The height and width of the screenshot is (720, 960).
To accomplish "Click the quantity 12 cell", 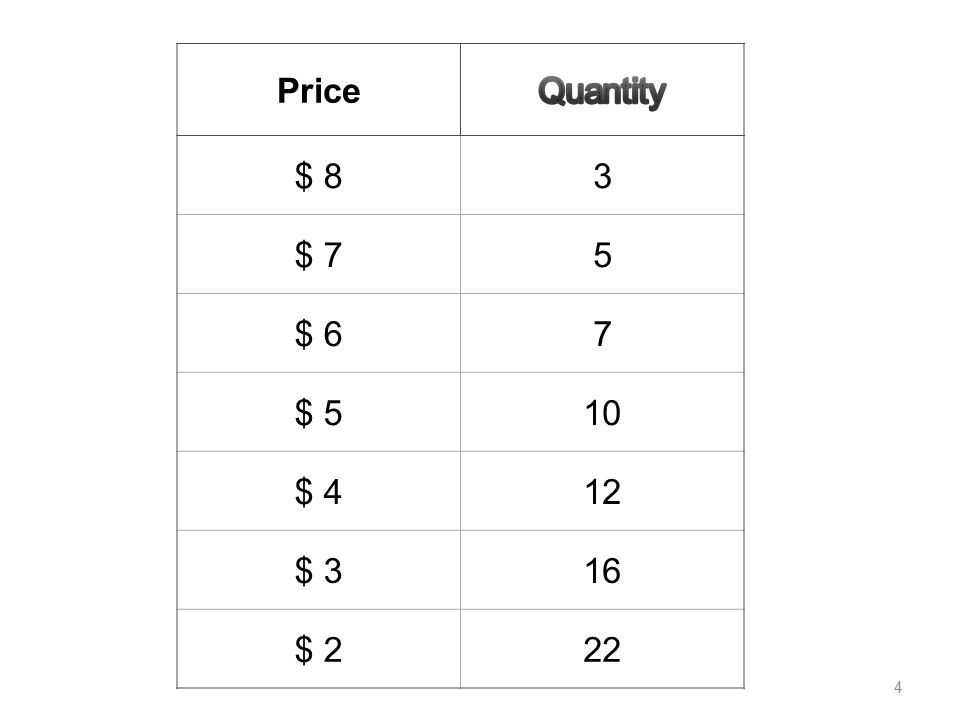I will point(602,491).
